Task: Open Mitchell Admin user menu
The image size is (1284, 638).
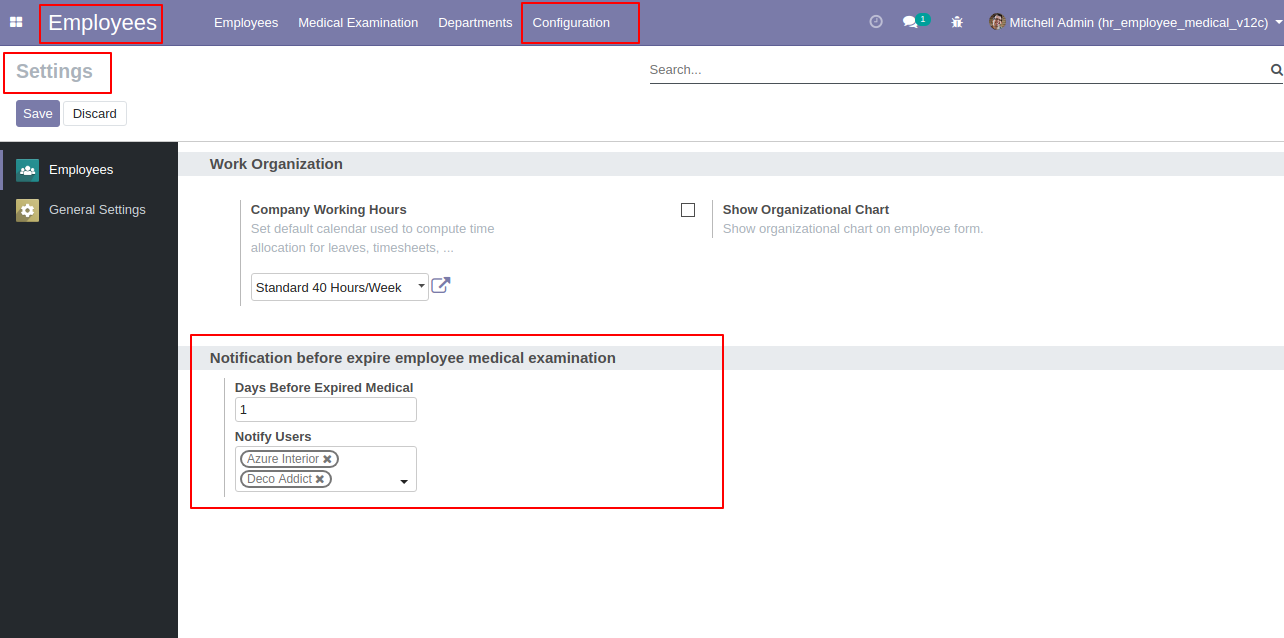Action: pos(1136,22)
